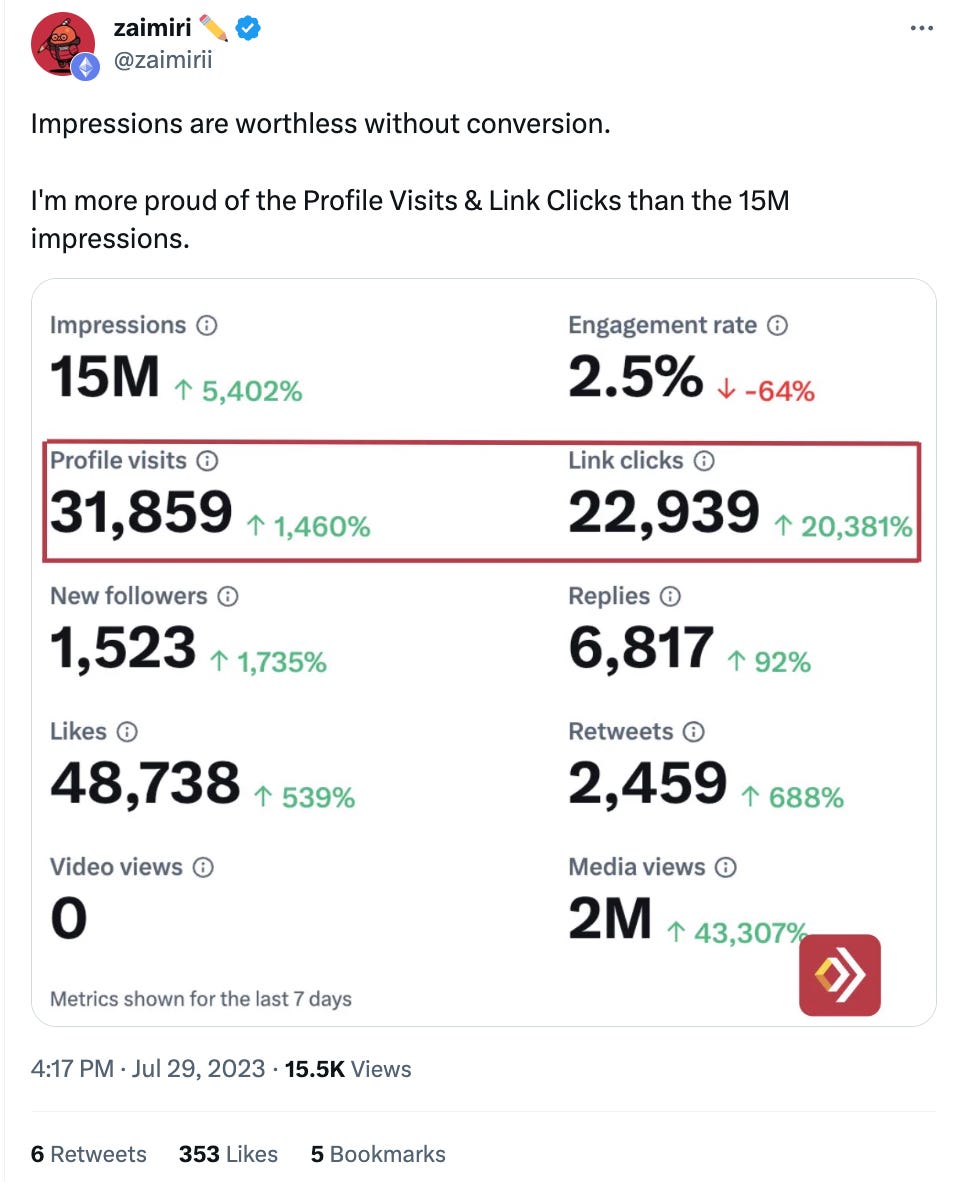Screen dimensions: 956x1182
Task: Click the Ethereum badge on the avatar
Action: (x=85, y=67)
